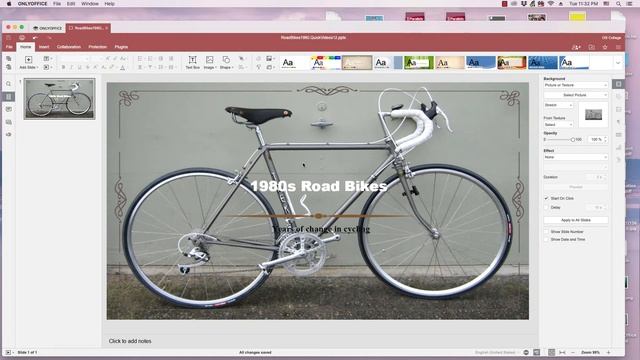
Task: Switch to the Collaboration tab
Action: (69, 47)
